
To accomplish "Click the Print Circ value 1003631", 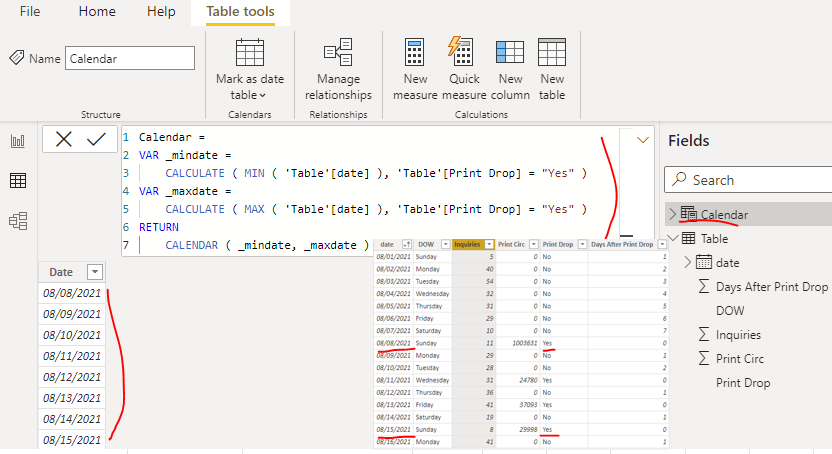I will click(525, 343).
